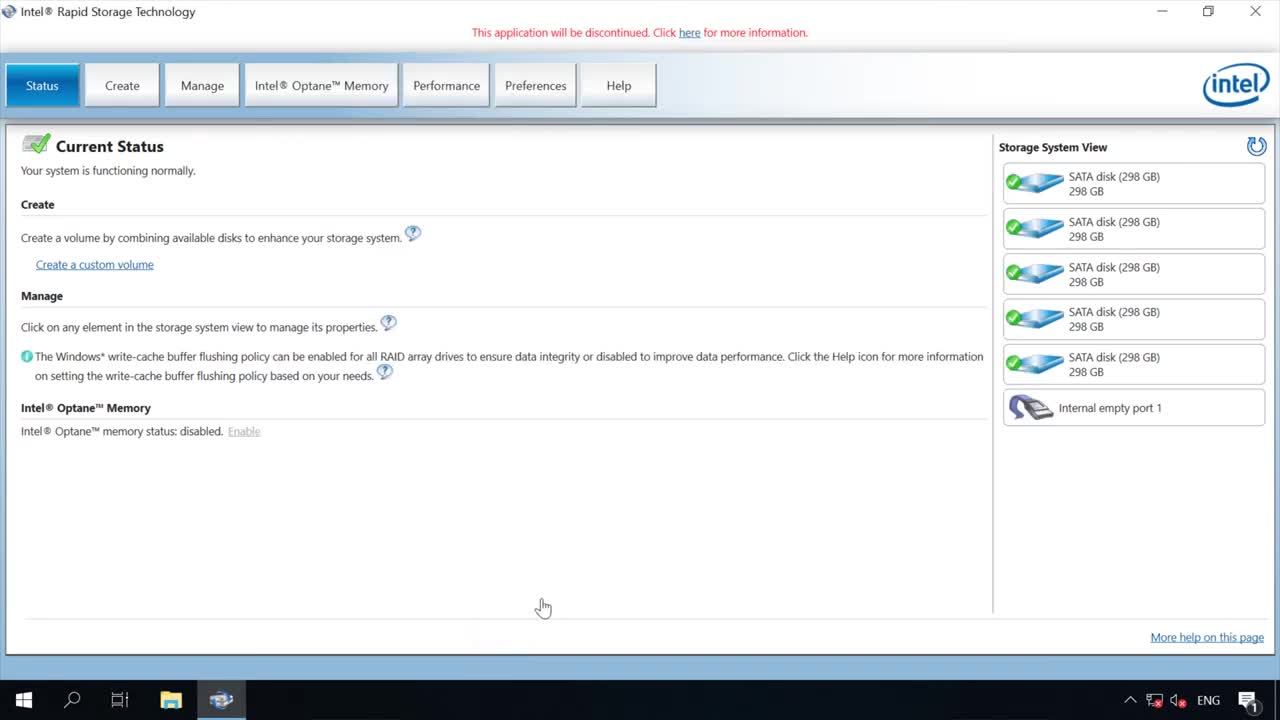Click the Intel Optane Memory section heading
This screenshot has width=1280, height=720.
pyautogui.click(x=86, y=408)
